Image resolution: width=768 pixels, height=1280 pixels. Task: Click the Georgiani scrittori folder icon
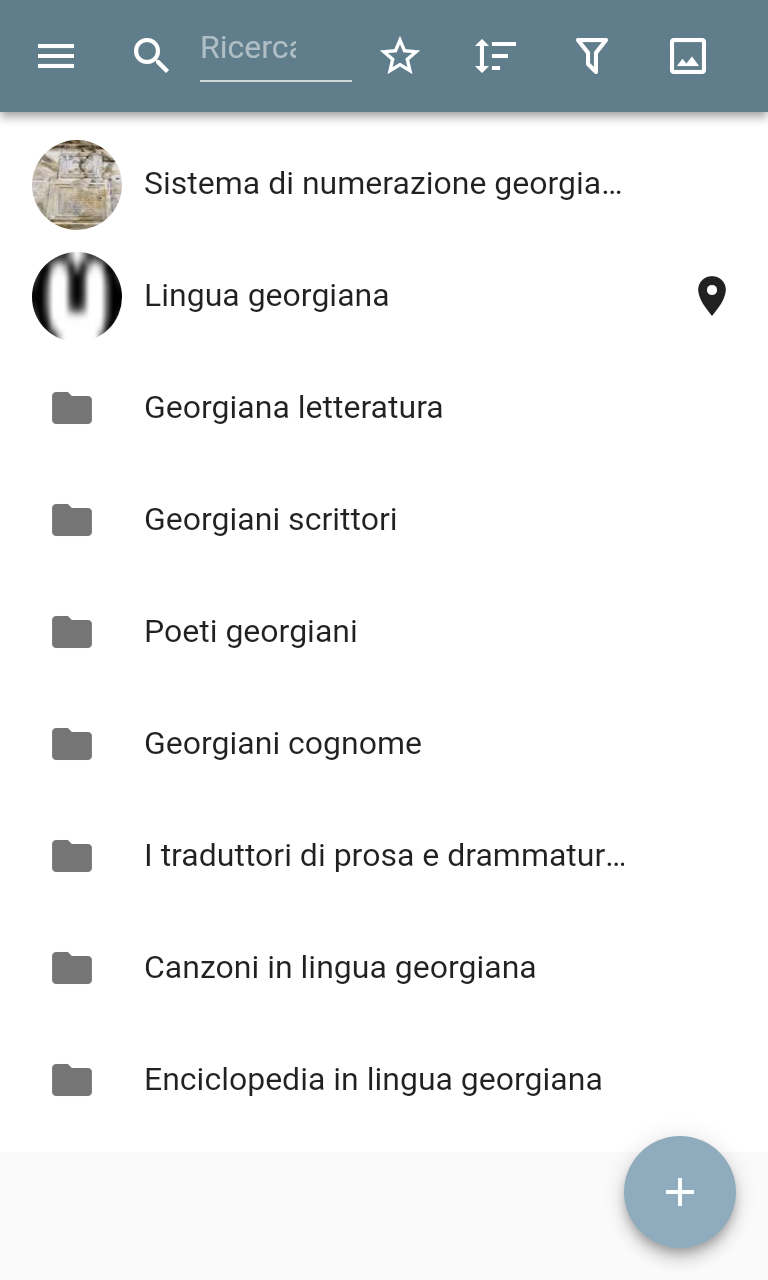(72, 520)
